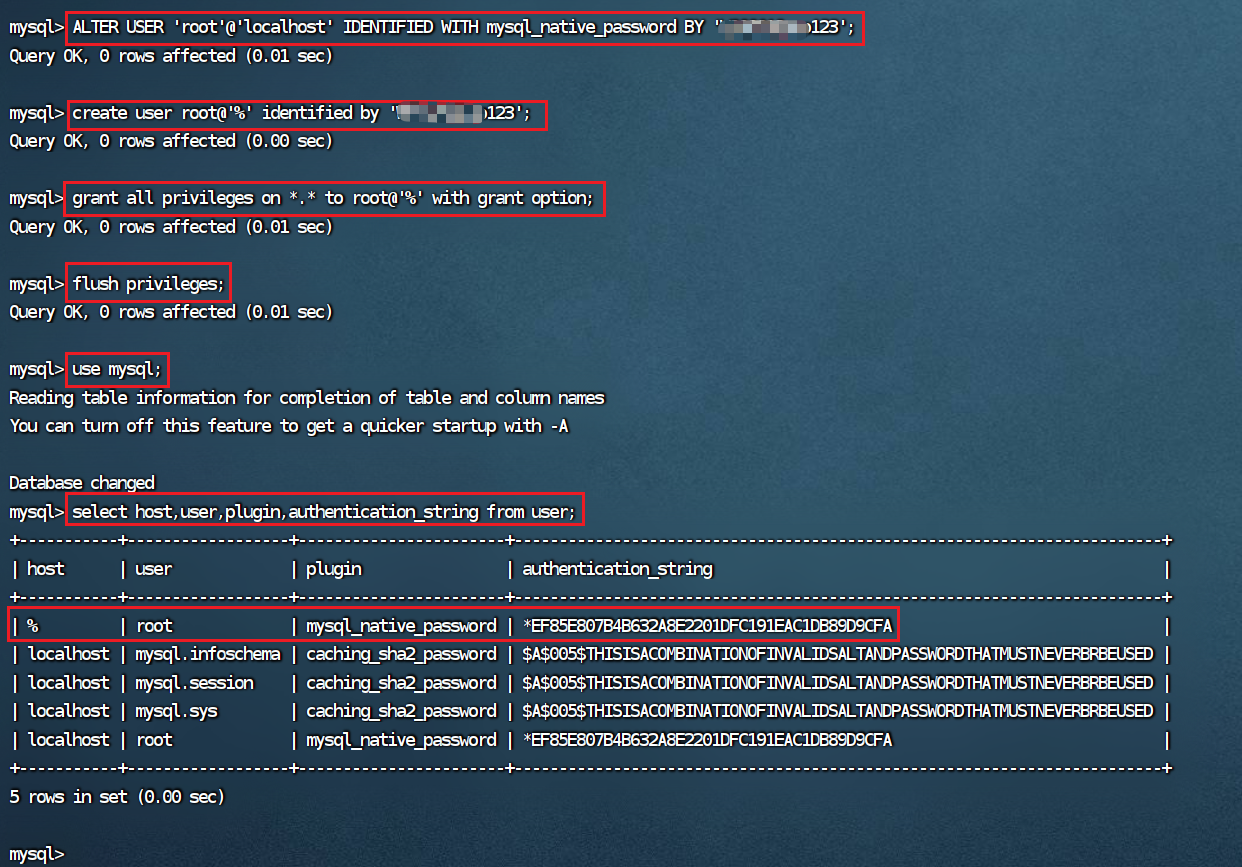The image size is (1242, 867).
Task: Select "Query OK, 0 rows affected (0.00 sec)" line
Action: point(171,141)
